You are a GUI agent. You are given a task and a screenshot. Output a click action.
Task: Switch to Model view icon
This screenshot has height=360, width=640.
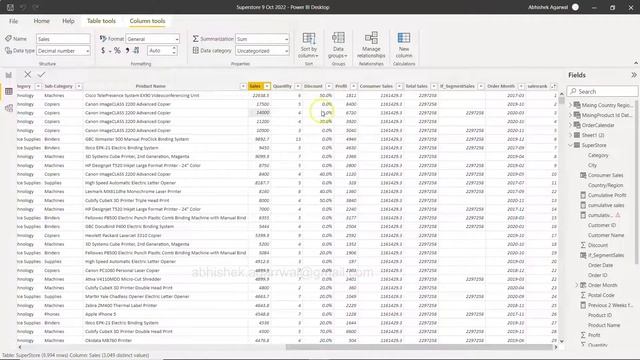[x=9, y=108]
